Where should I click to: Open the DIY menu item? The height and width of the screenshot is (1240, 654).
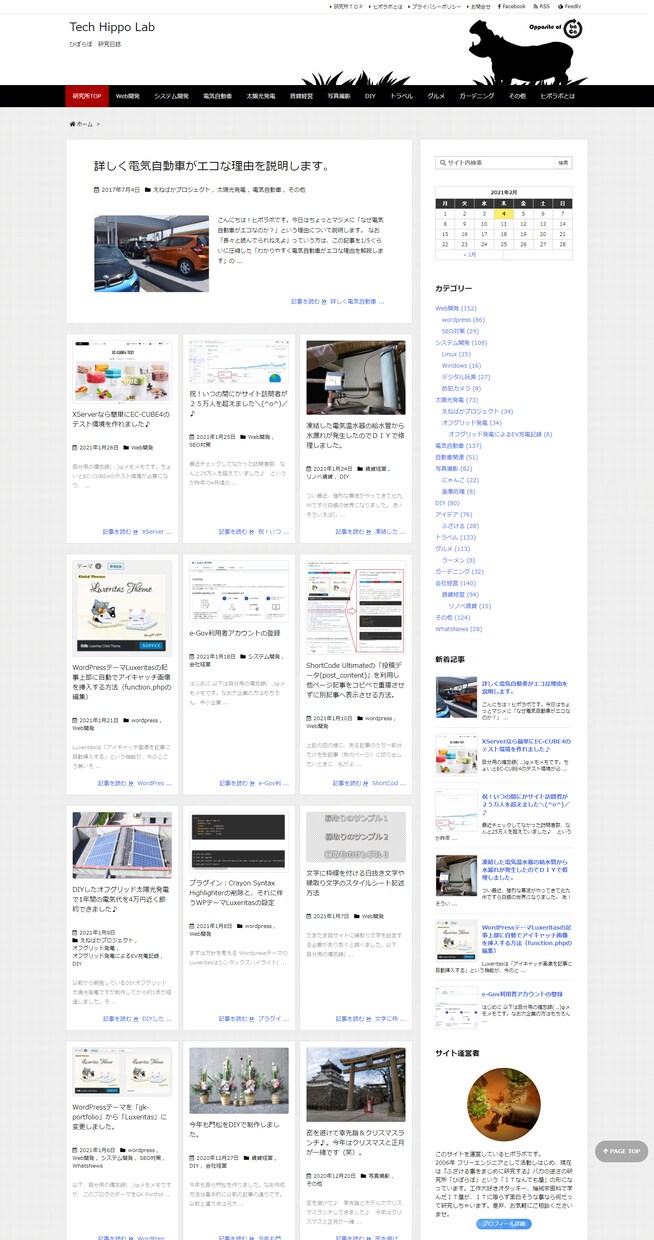pos(370,96)
